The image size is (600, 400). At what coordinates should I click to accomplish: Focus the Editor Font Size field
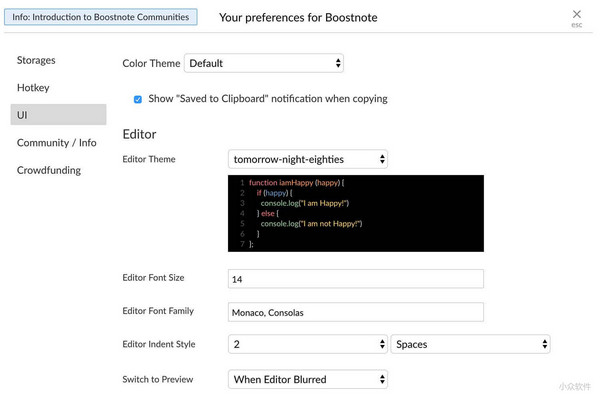[x=356, y=279]
